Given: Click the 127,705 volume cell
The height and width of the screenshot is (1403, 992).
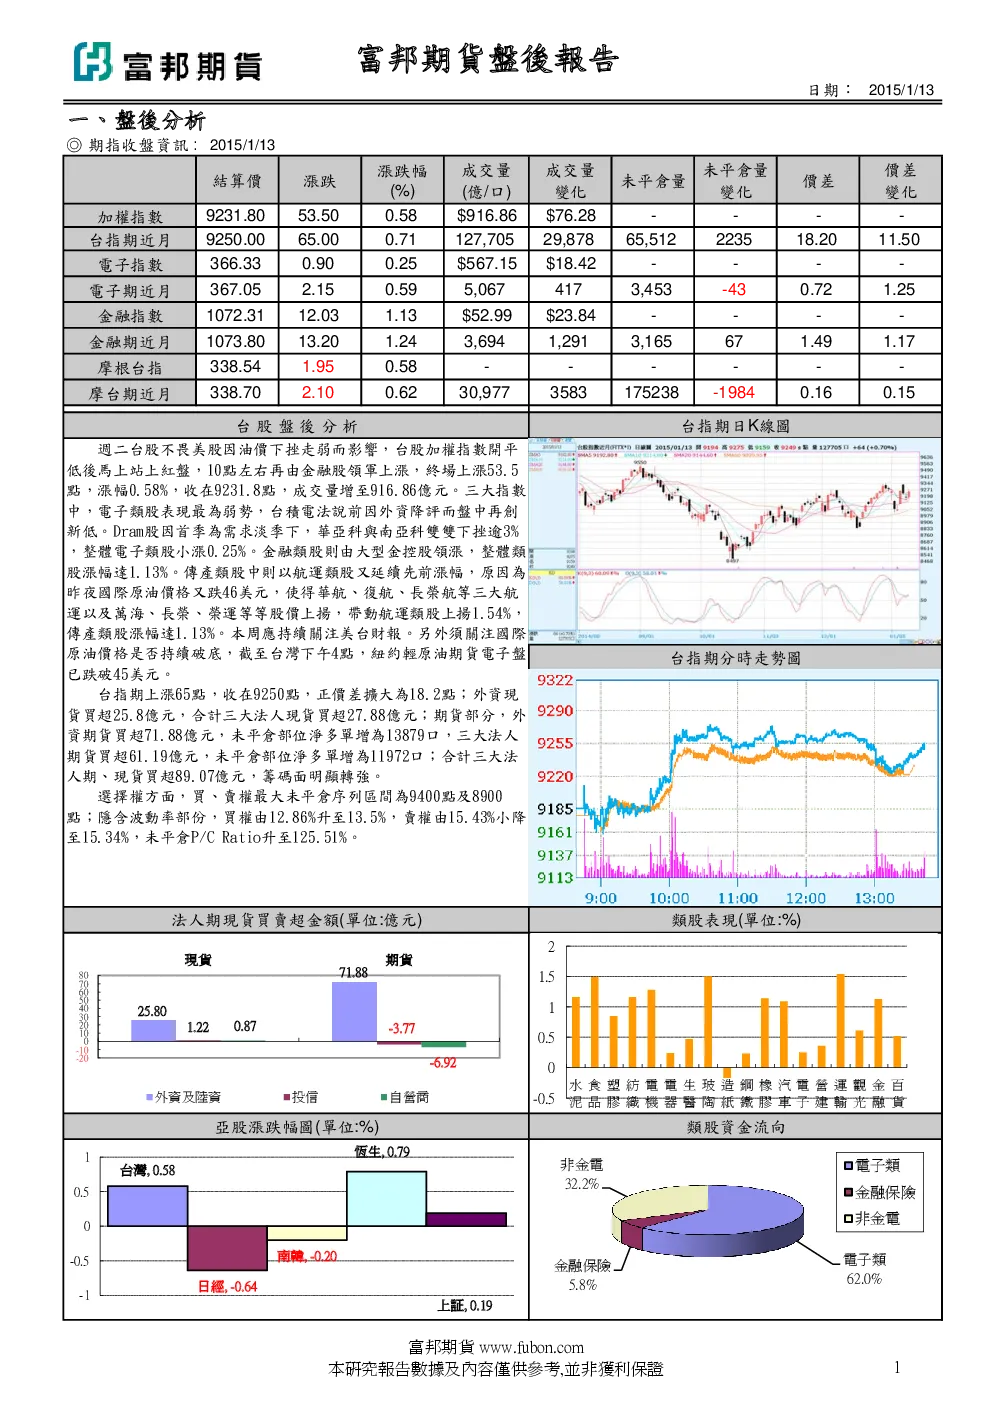Looking at the screenshot, I should point(485,239).
